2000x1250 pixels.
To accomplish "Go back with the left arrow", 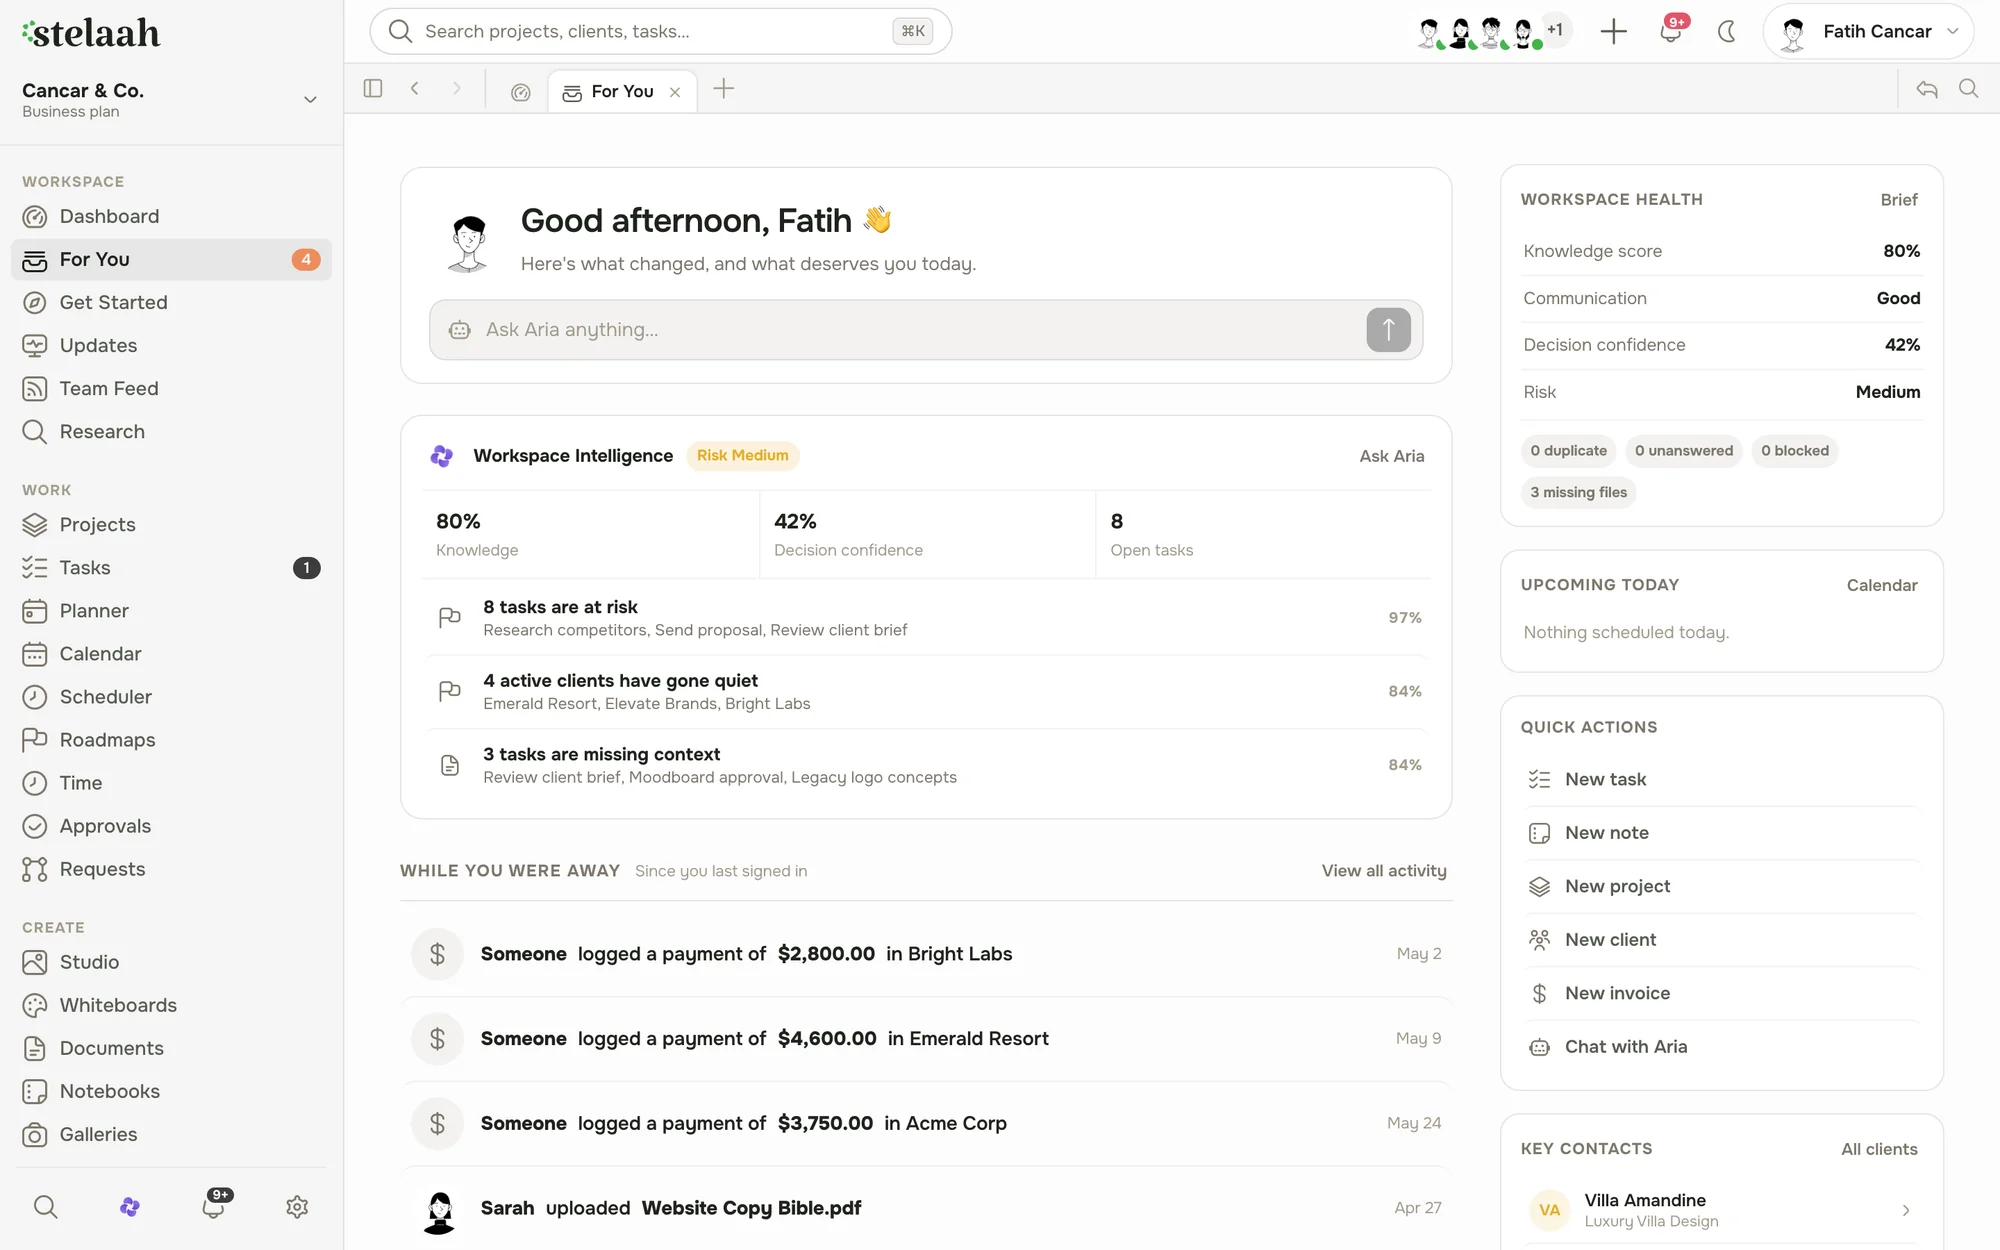I will (x=415, y=89).
